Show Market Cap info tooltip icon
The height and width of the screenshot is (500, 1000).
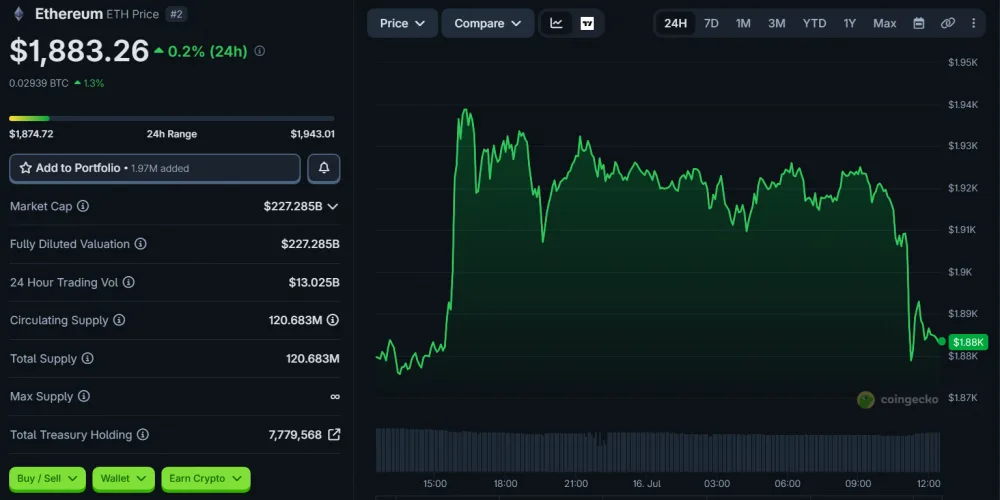point(83,207)
